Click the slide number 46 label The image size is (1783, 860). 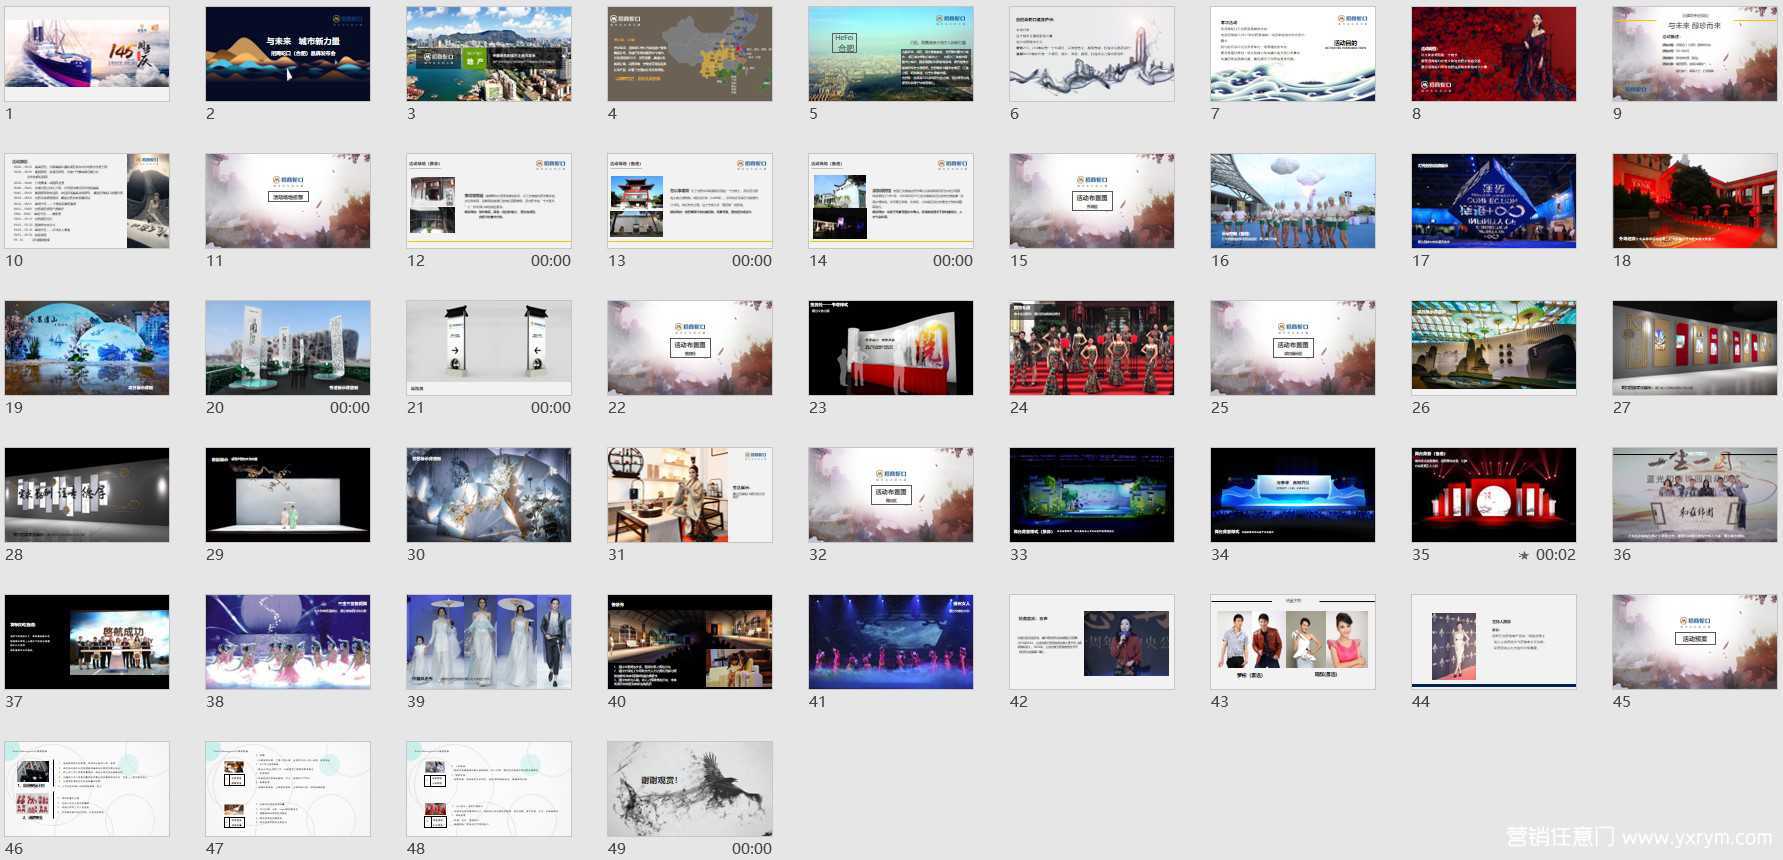point(14,849)
